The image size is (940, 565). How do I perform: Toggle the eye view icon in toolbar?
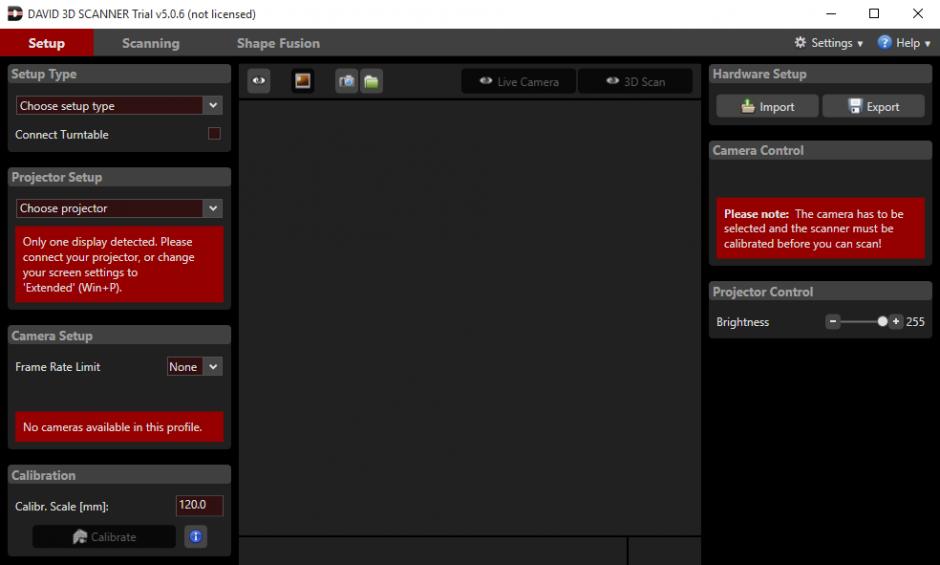point(258,81)
